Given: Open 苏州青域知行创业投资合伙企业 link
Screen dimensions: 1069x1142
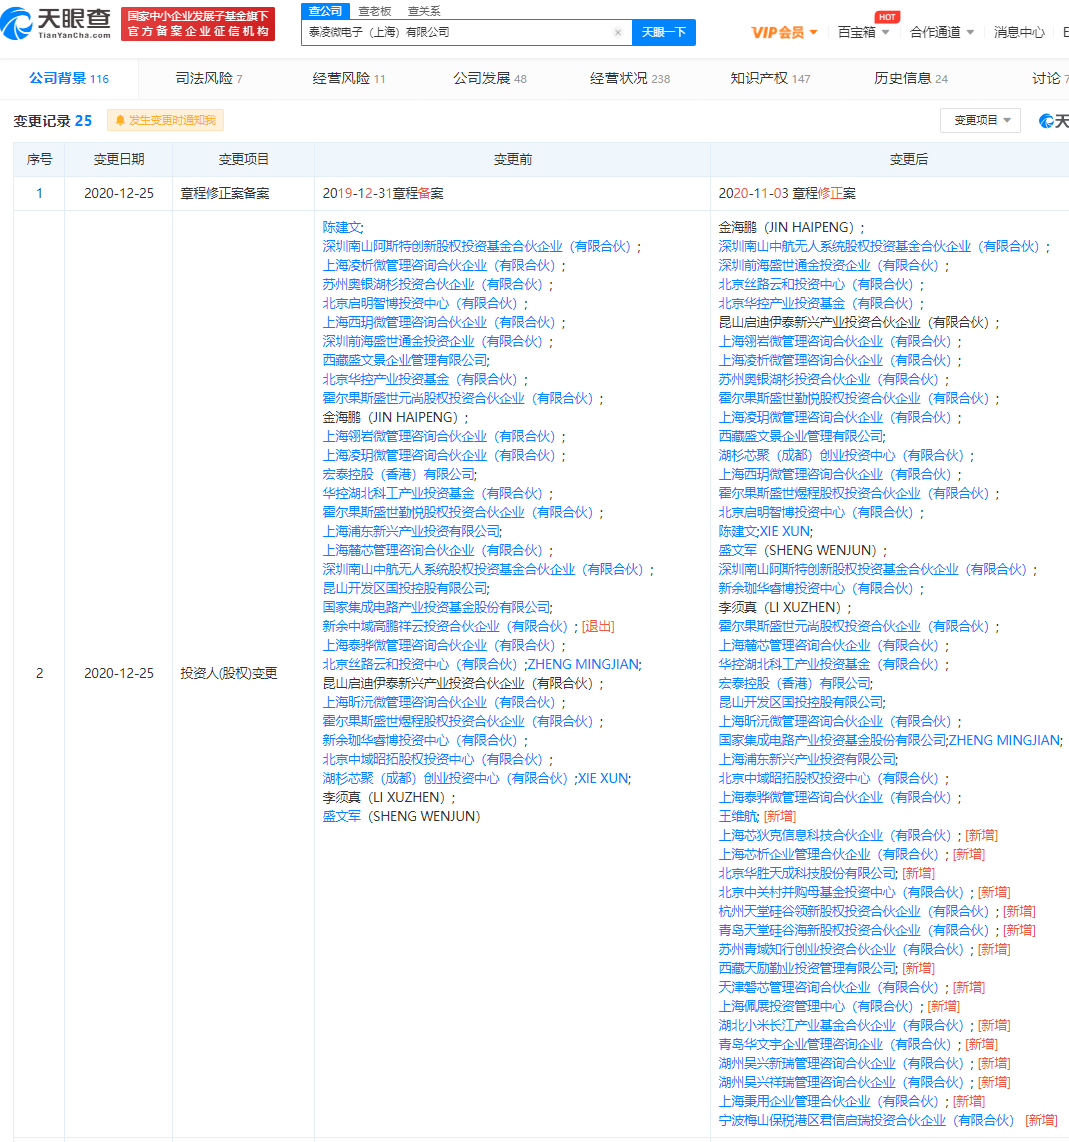Looking at the screenshot, I should (841, 949).
